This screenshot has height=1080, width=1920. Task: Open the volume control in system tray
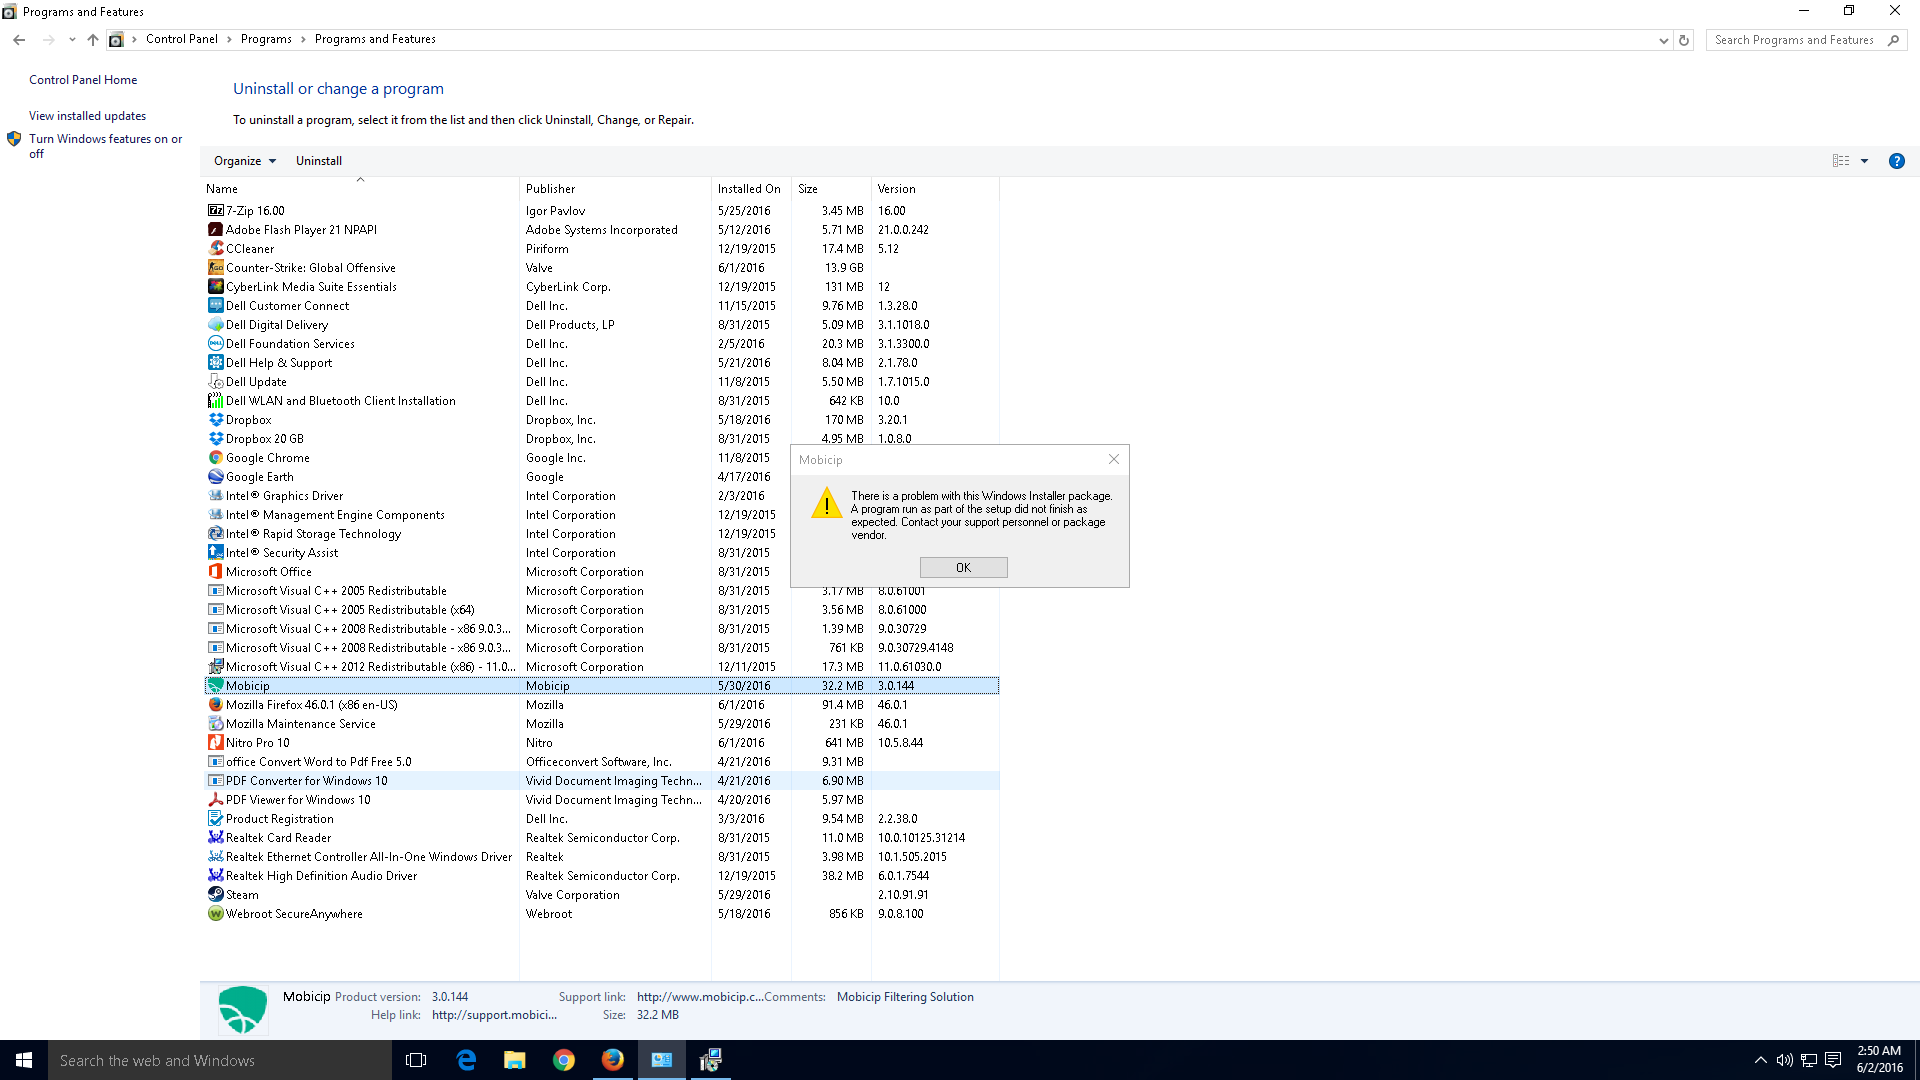(1784, 1060)
